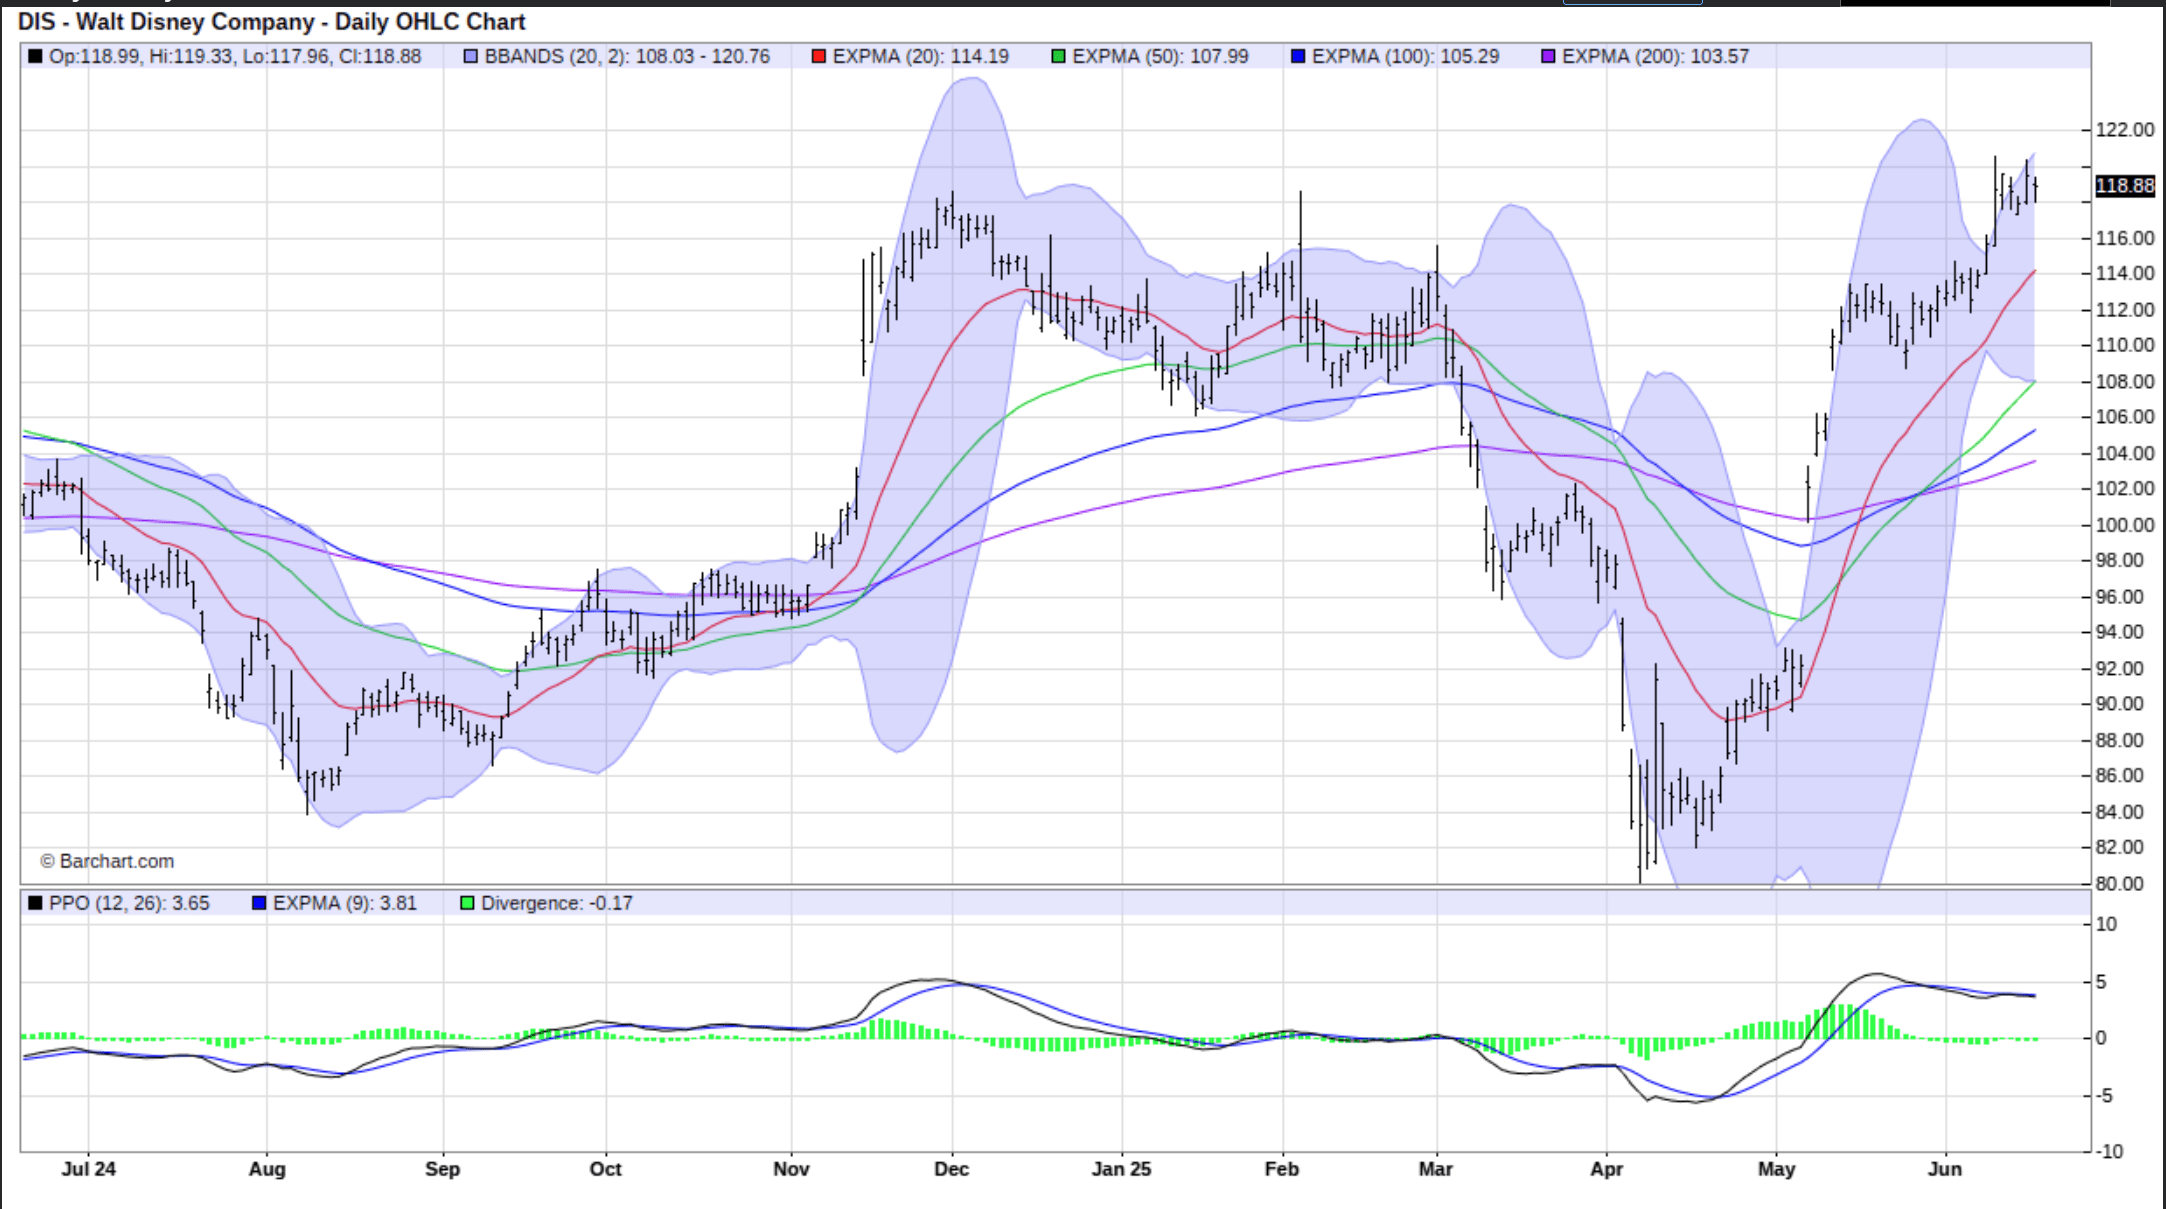Click the EXPMA (200): 103.57 legend text

click(1655, 56)
